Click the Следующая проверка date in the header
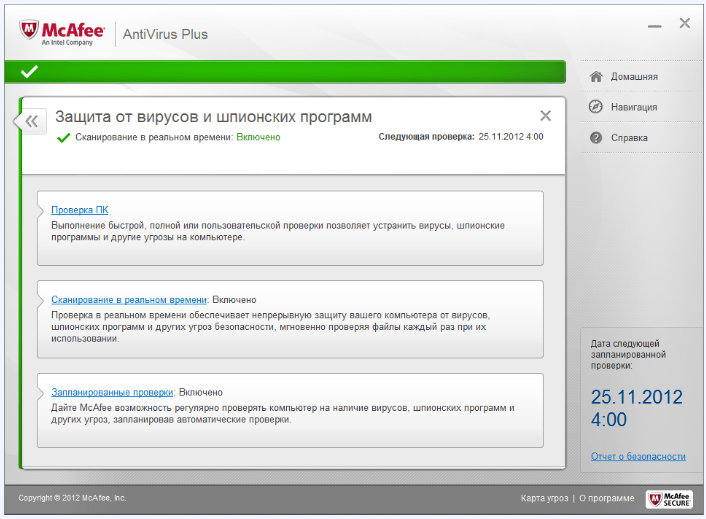 click(x=511, y=137)
